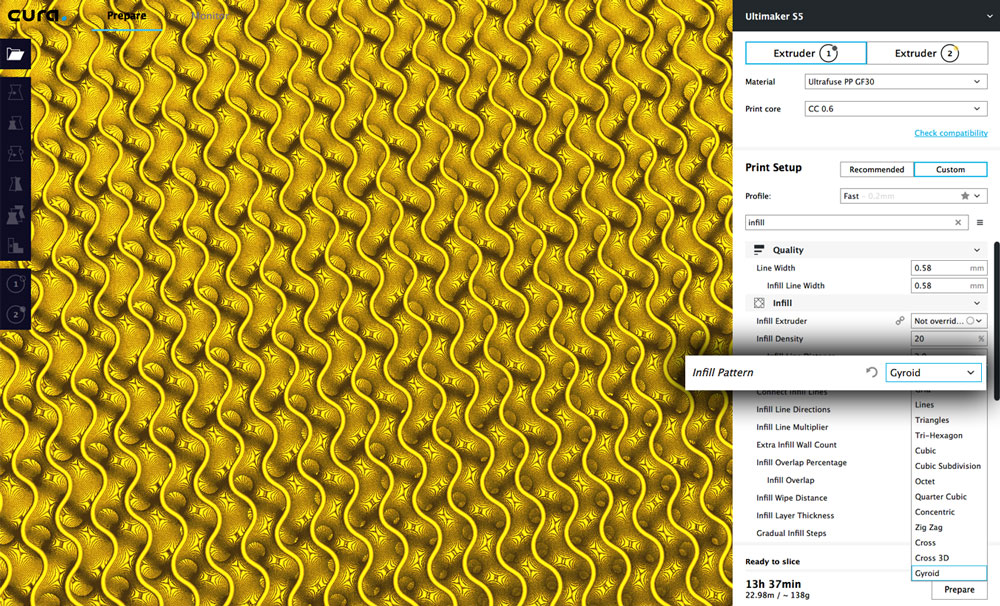Screen dimensions: 1000x606
Task: Select Custom print setup mode
Action: (950, 170)
